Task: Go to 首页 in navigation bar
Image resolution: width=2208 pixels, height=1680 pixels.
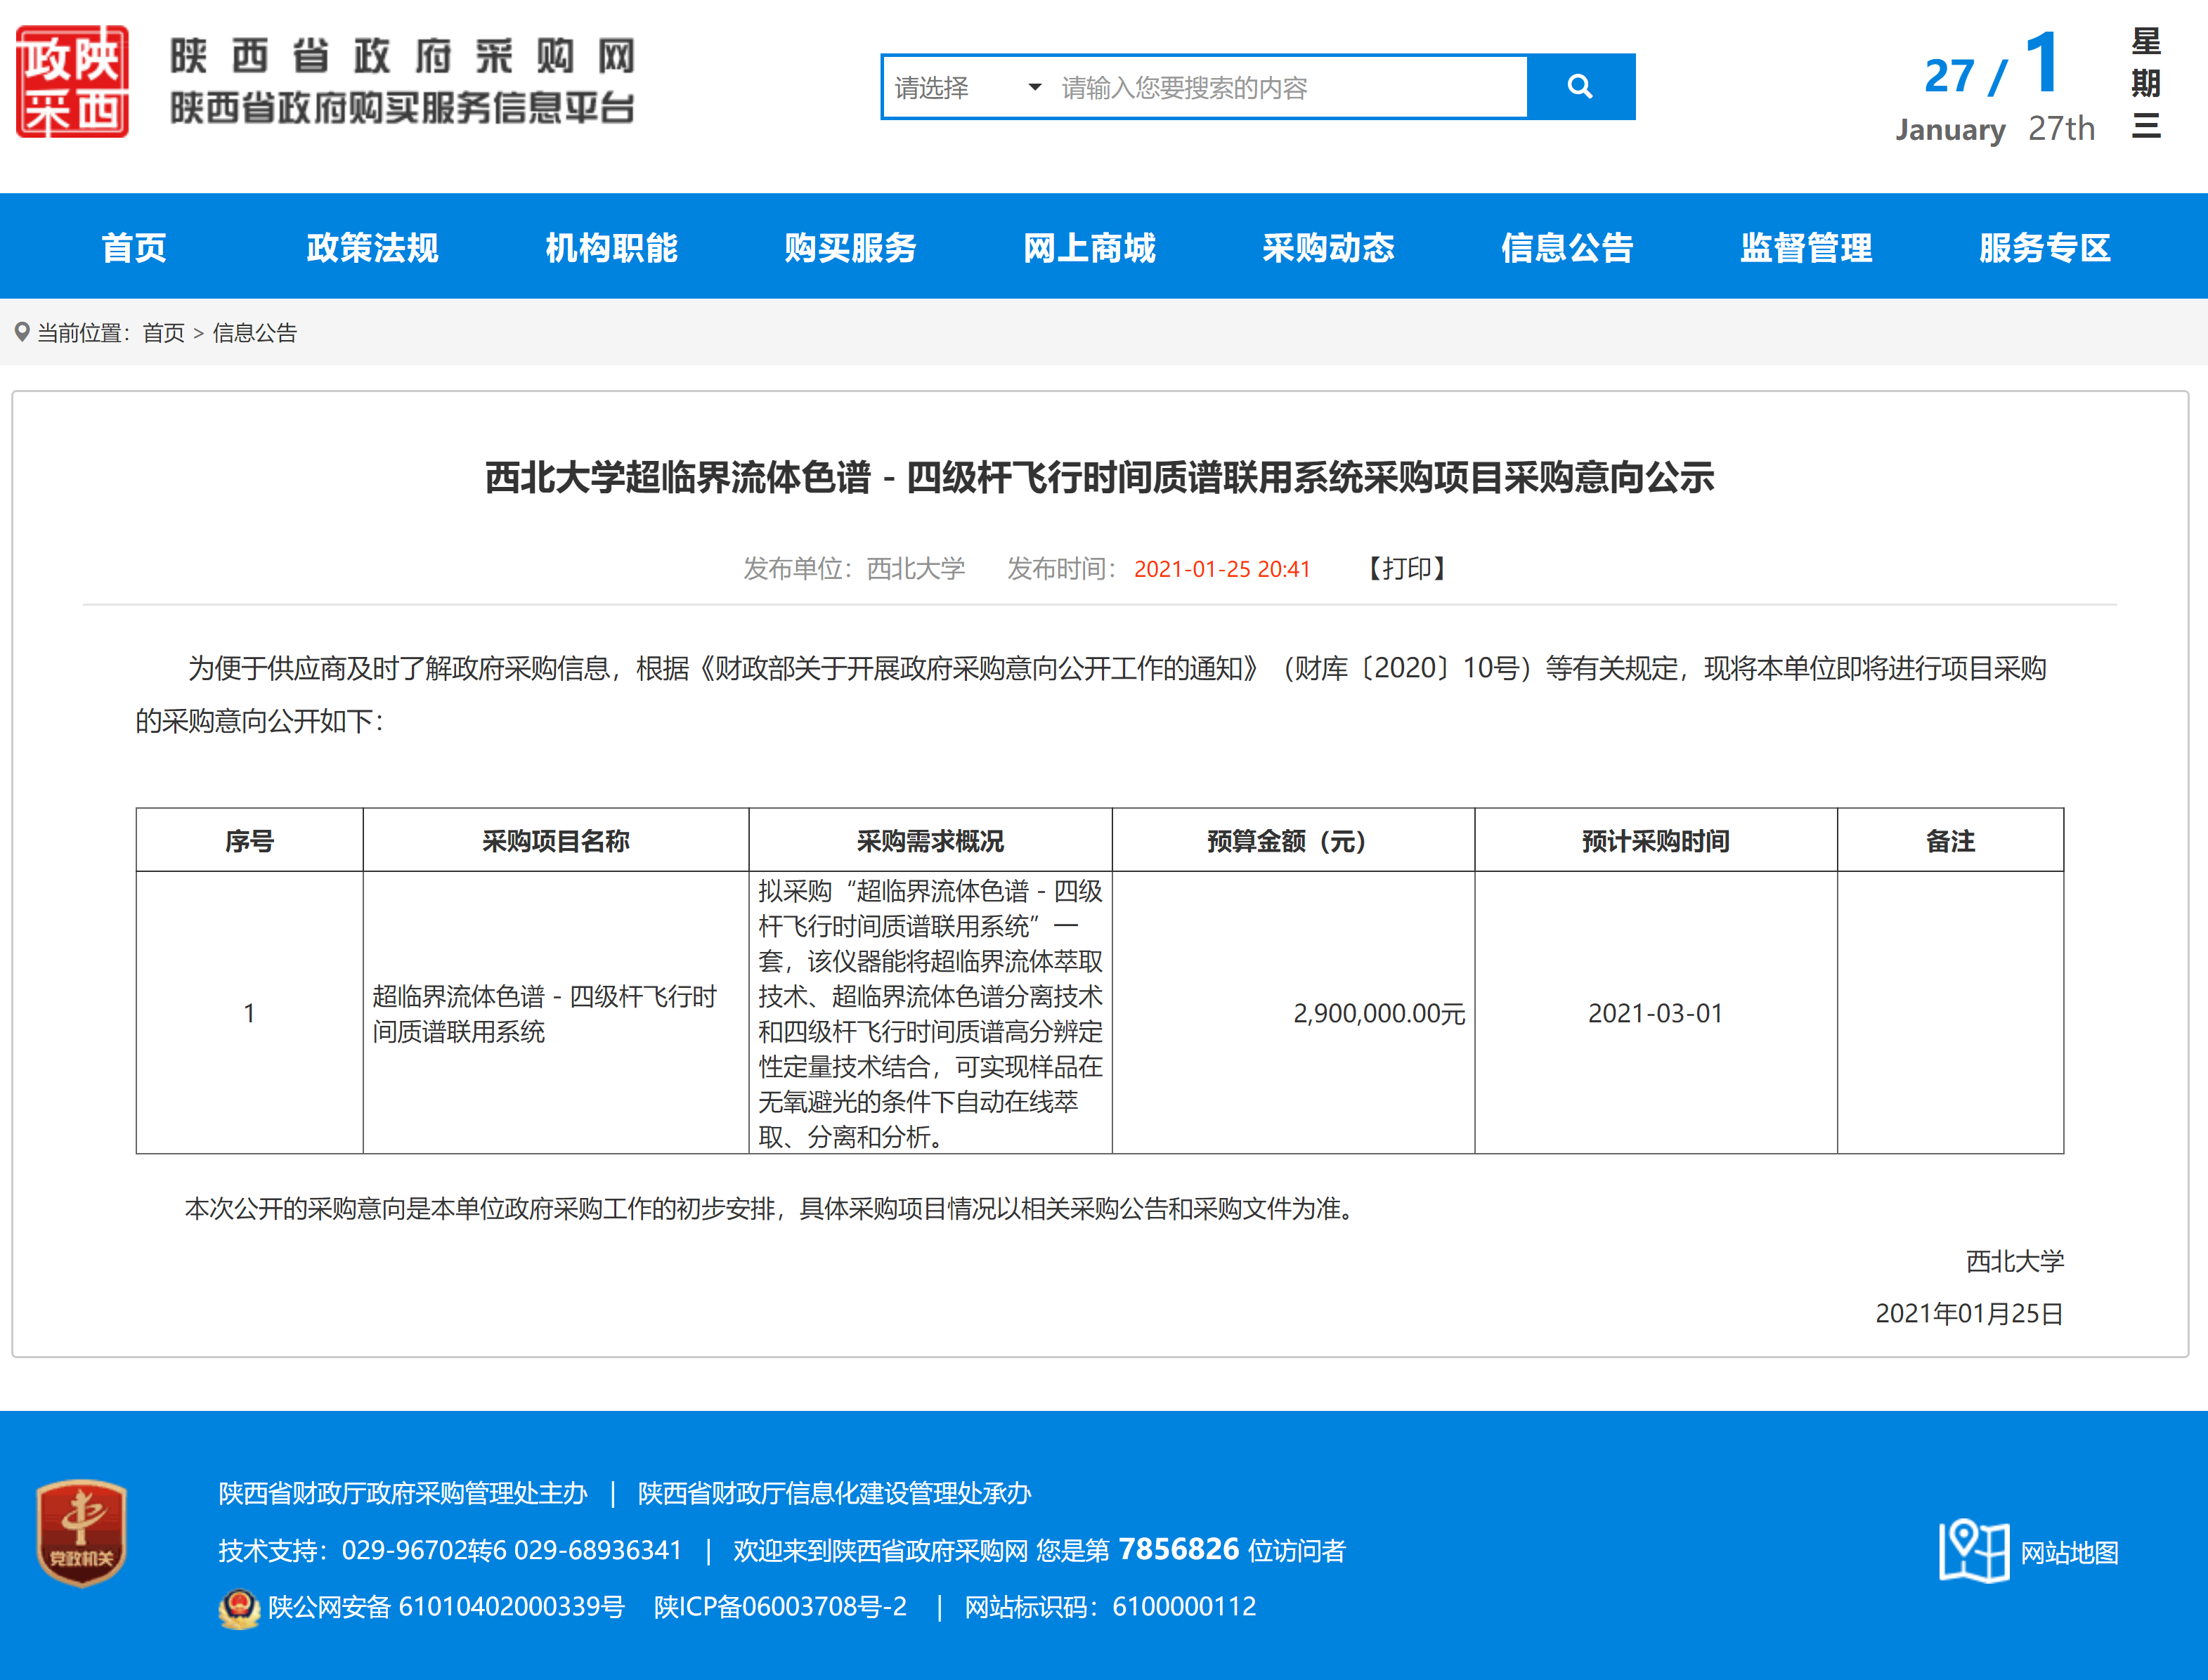Action: (134, 247)
